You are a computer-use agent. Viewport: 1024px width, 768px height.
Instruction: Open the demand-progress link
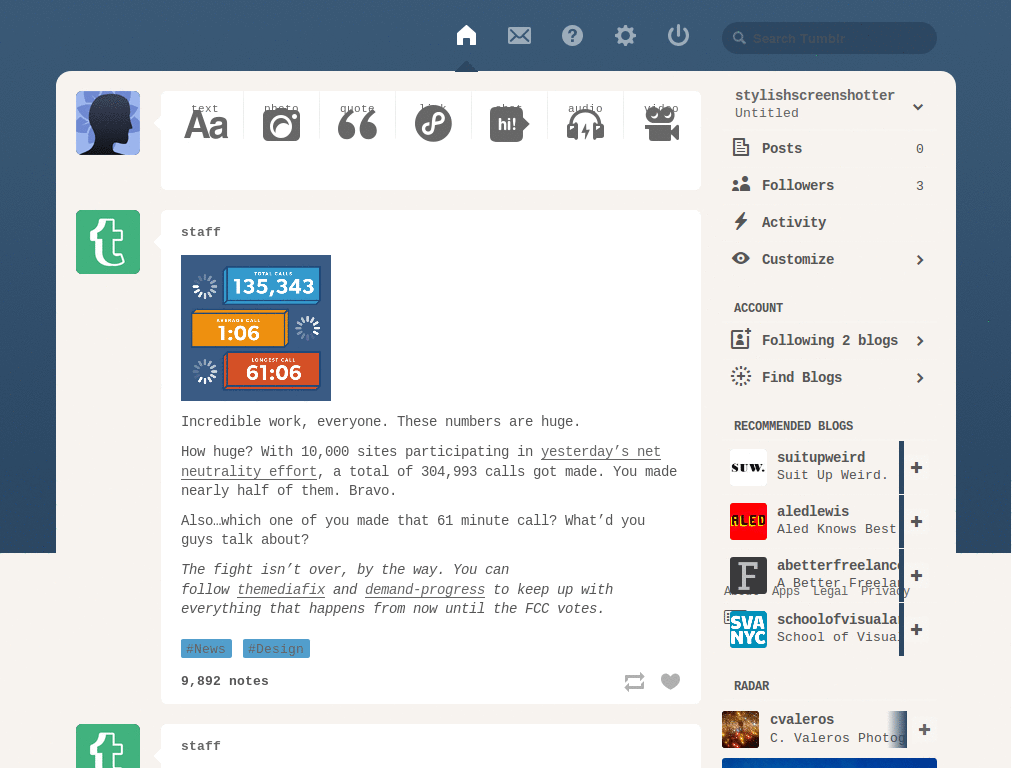point(424,589)
